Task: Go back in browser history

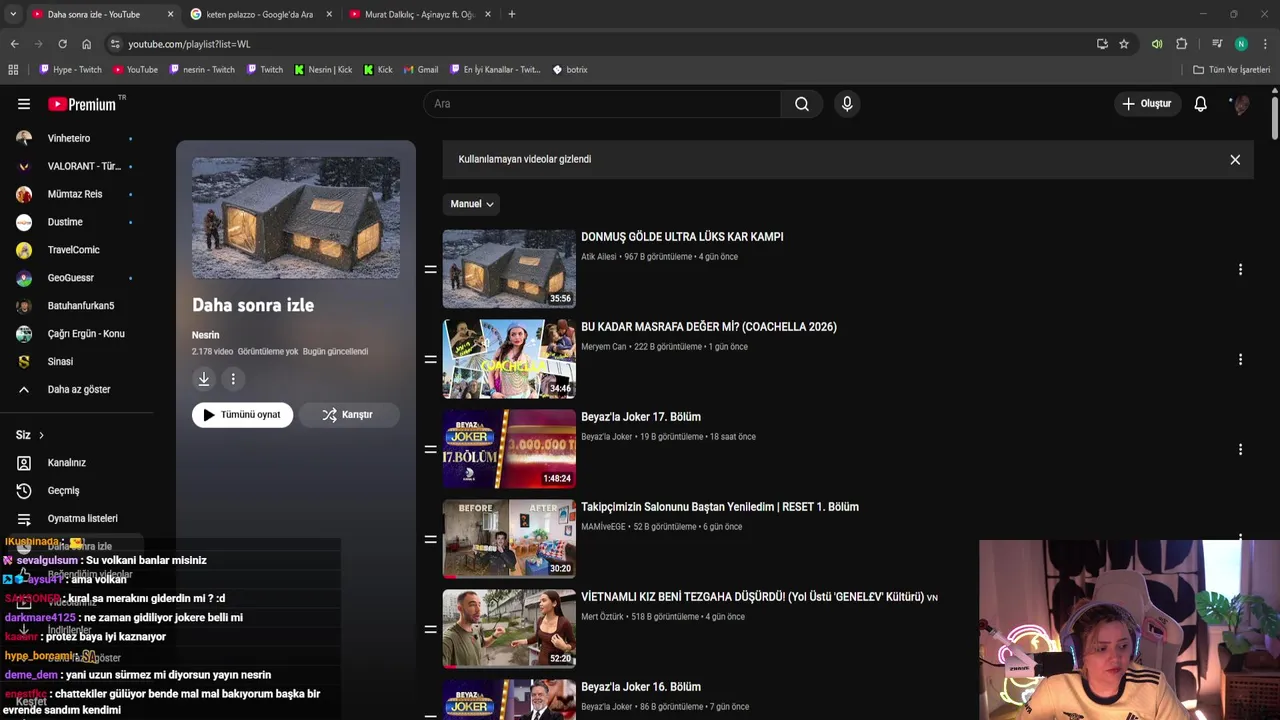Action: [14, 44]
